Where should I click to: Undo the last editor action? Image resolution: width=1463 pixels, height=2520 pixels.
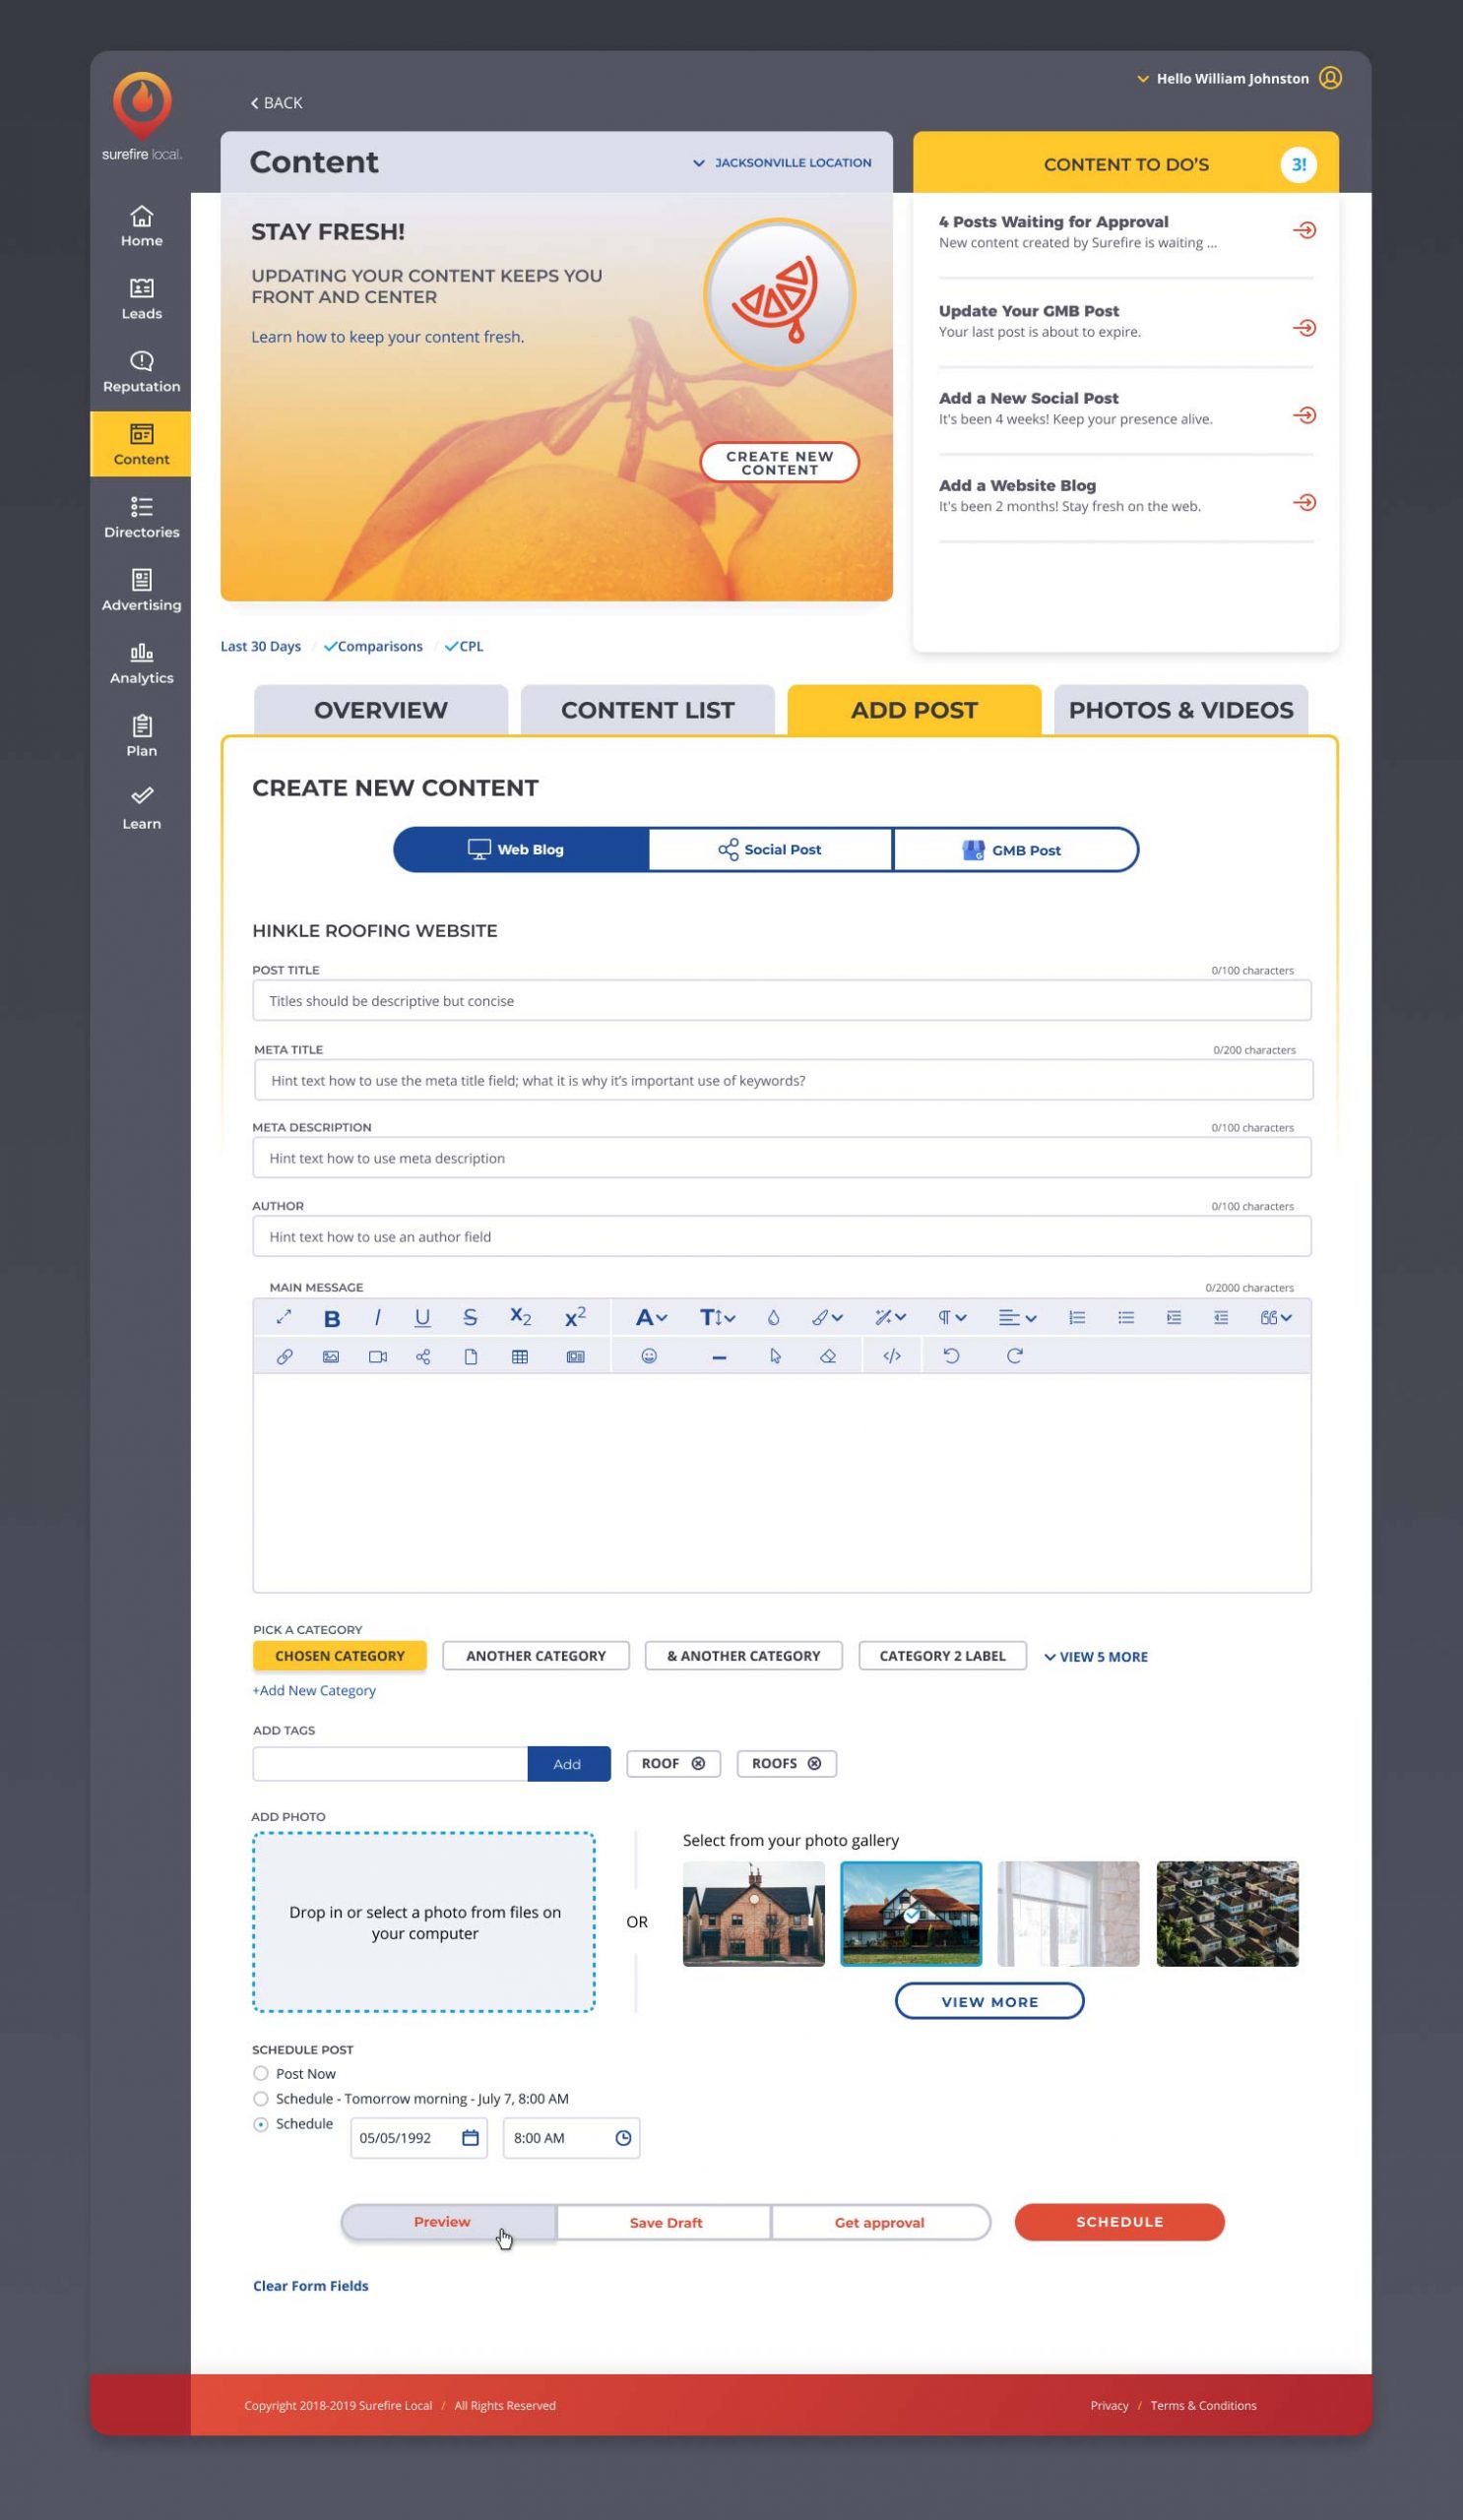point(952,1356)
